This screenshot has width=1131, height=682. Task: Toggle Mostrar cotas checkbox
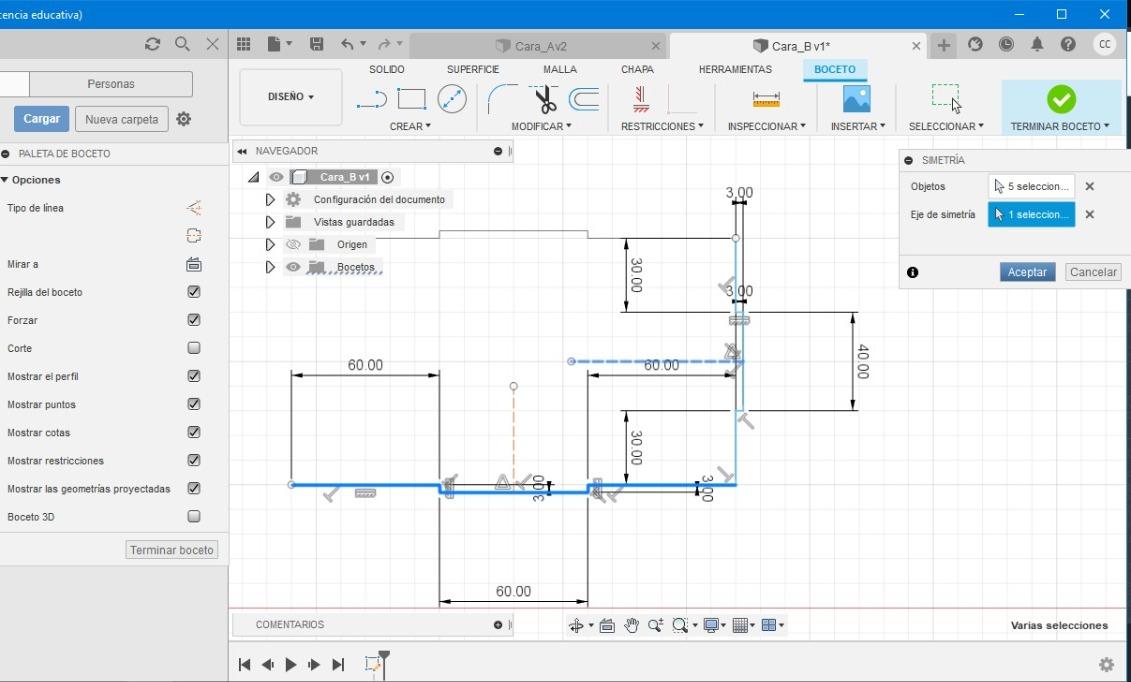[x=193, y=433]
